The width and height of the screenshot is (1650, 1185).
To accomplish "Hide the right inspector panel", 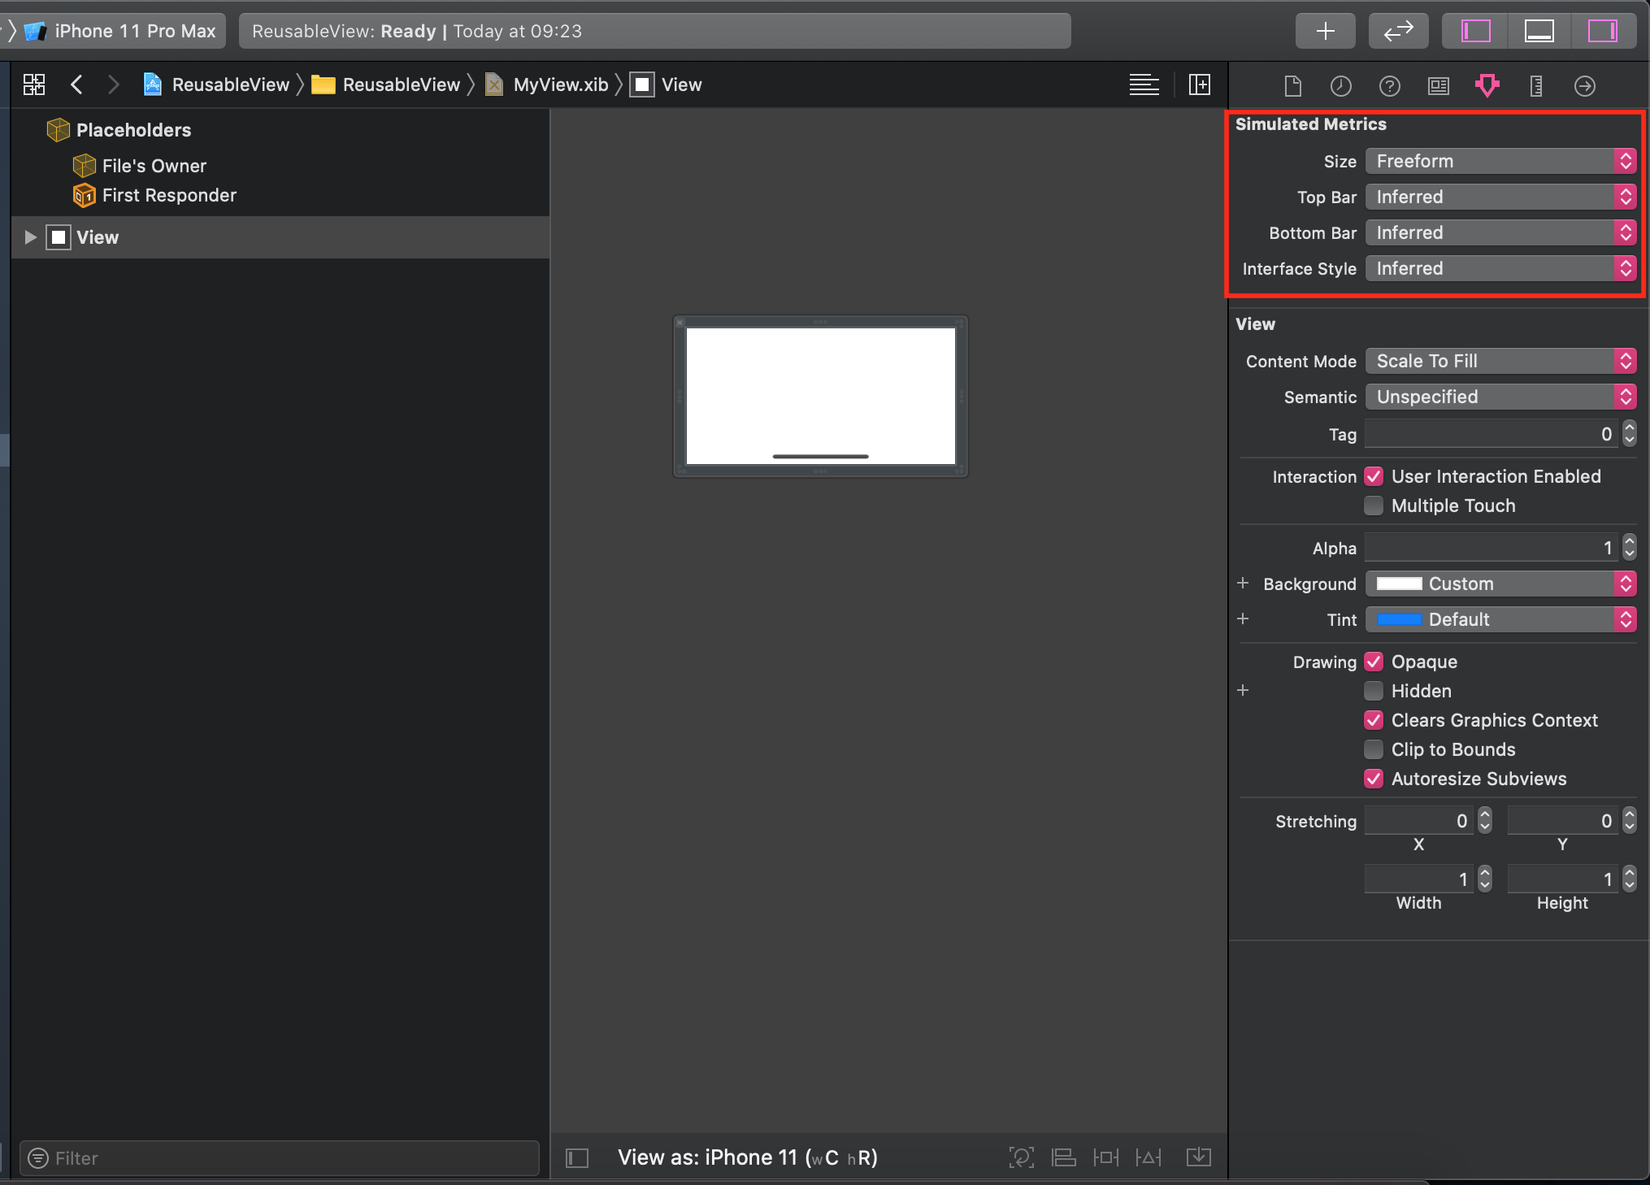I will pos(1602,31).
